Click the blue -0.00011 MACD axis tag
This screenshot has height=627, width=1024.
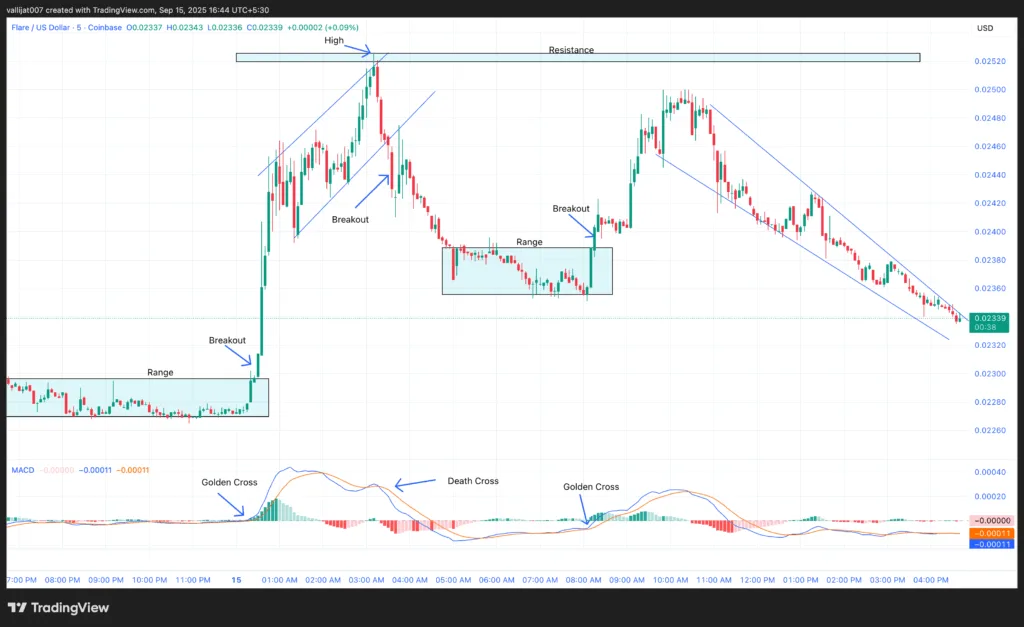pyautogui.click(x=991, y=544)
